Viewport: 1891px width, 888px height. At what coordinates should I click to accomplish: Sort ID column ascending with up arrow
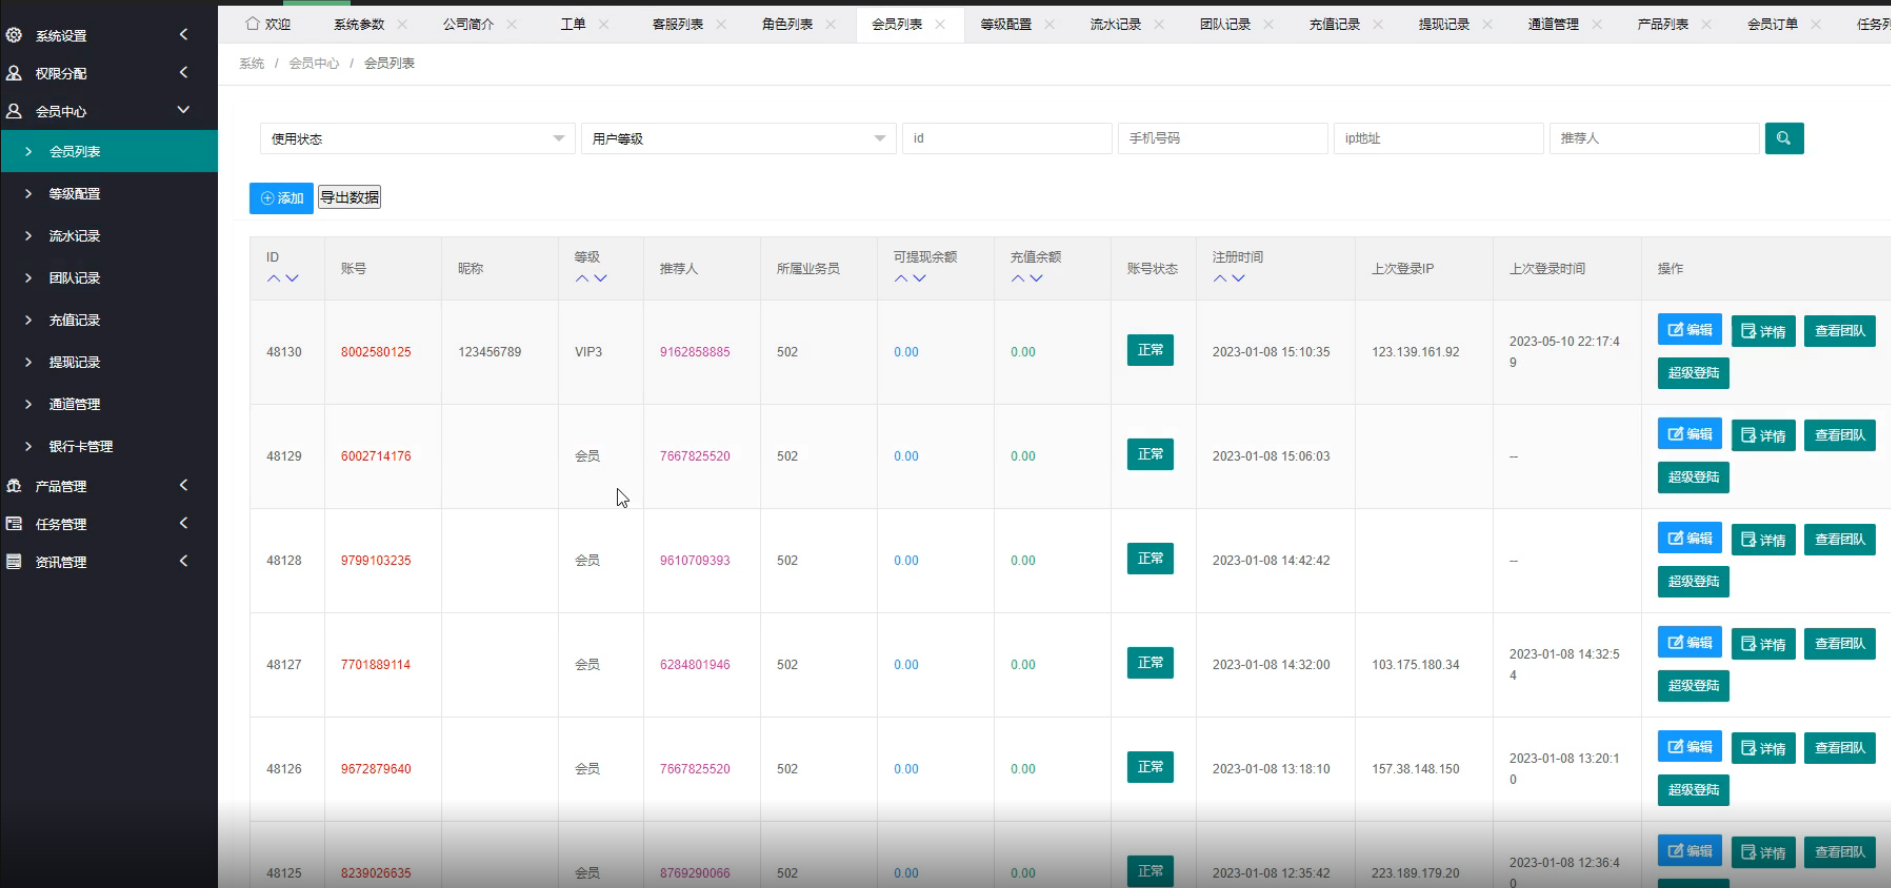(273, 279)
